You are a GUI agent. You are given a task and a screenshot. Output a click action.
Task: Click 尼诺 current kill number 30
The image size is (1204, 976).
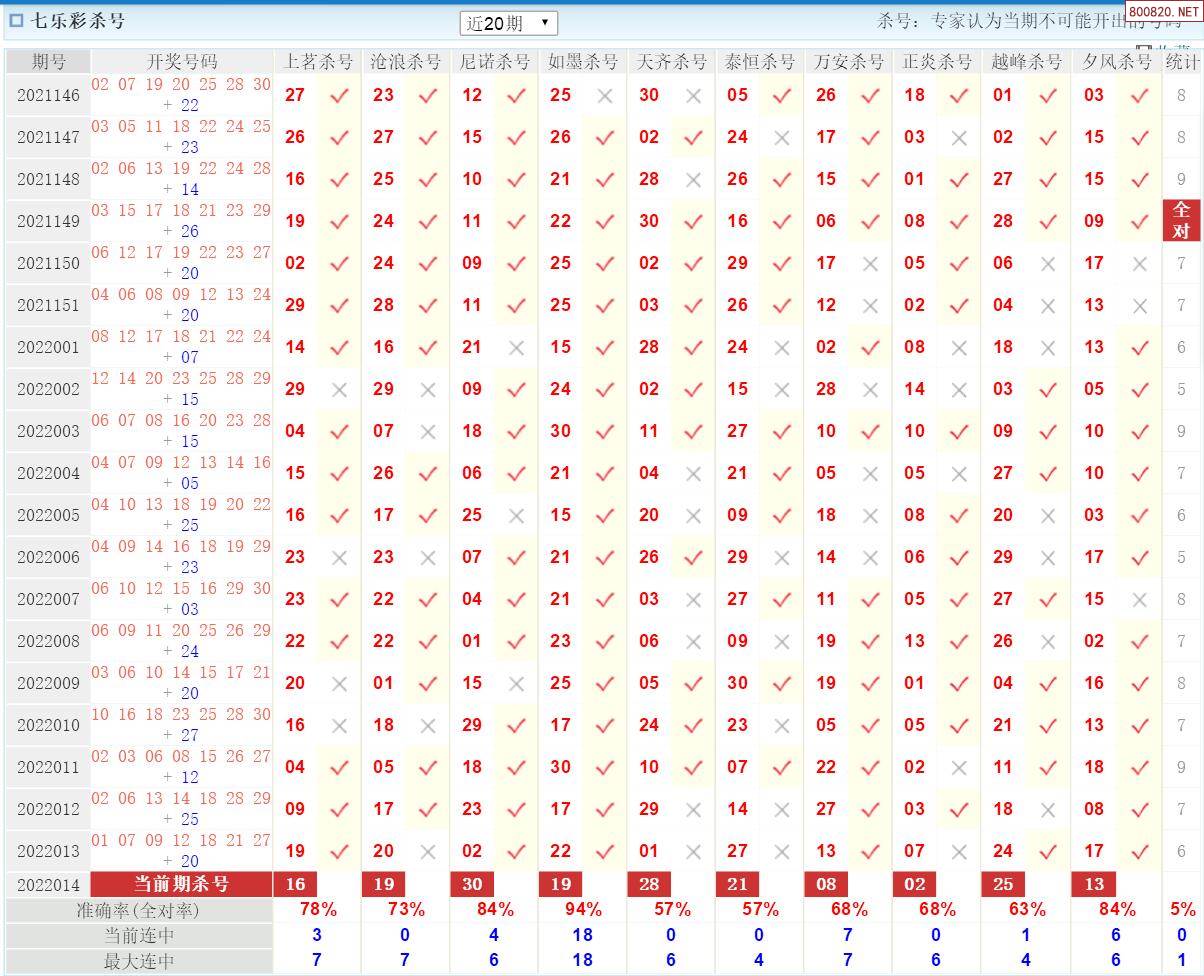[x=472, y=884]
